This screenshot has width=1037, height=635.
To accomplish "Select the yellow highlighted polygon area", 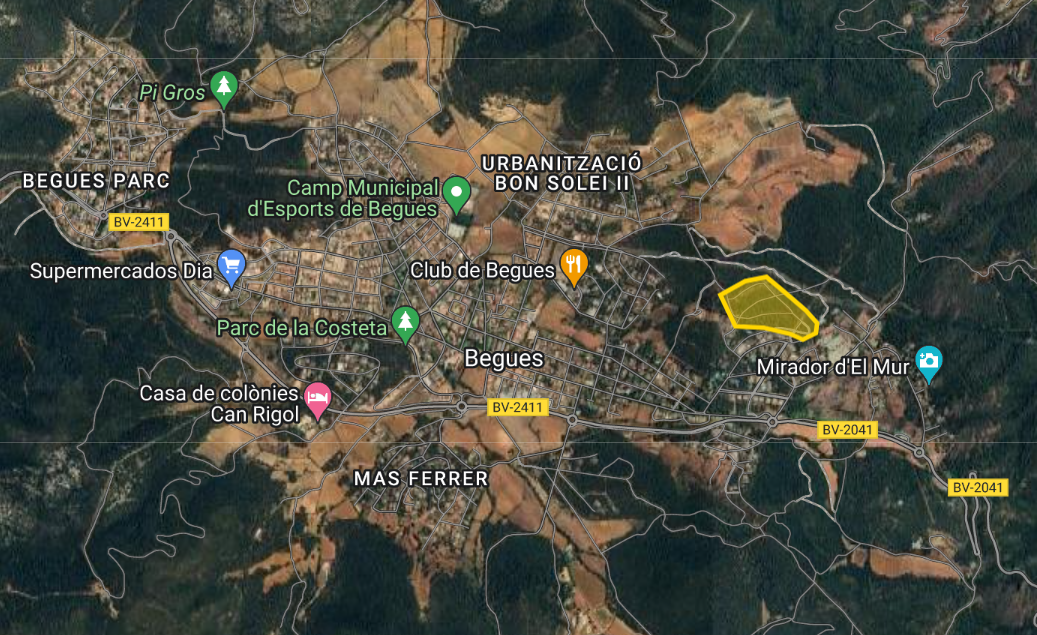I will coord(768,308).
